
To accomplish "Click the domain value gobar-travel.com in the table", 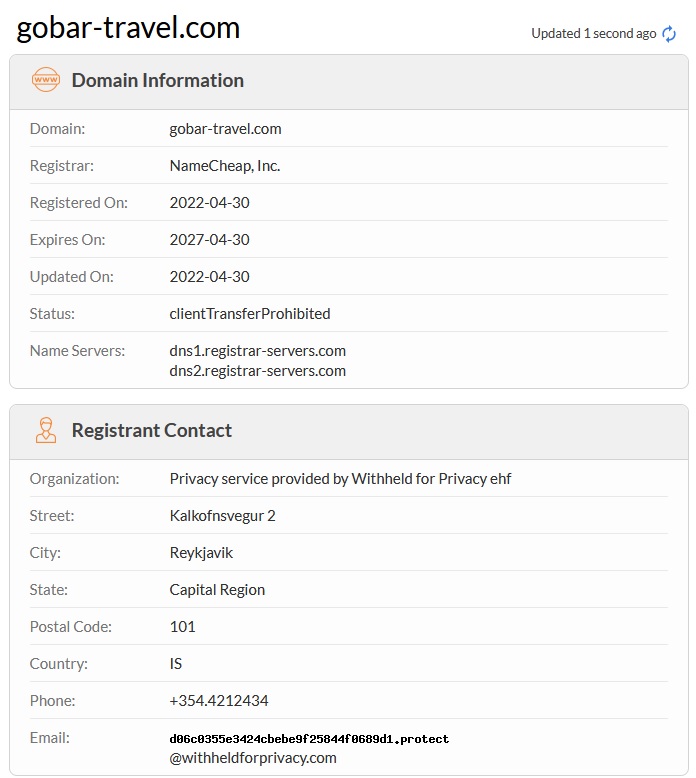I will coord(225,129).
